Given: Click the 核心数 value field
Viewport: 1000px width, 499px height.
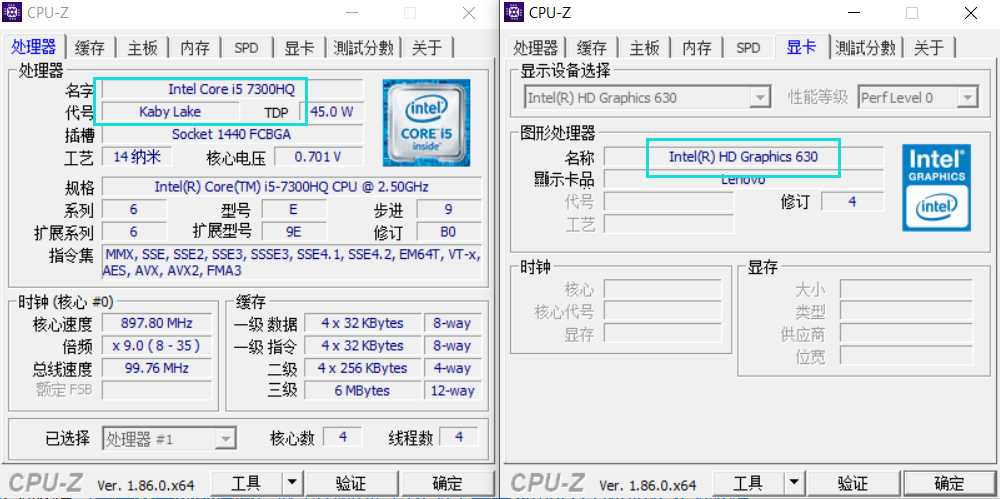Looking at the screenshot, I should pos(342,438).
